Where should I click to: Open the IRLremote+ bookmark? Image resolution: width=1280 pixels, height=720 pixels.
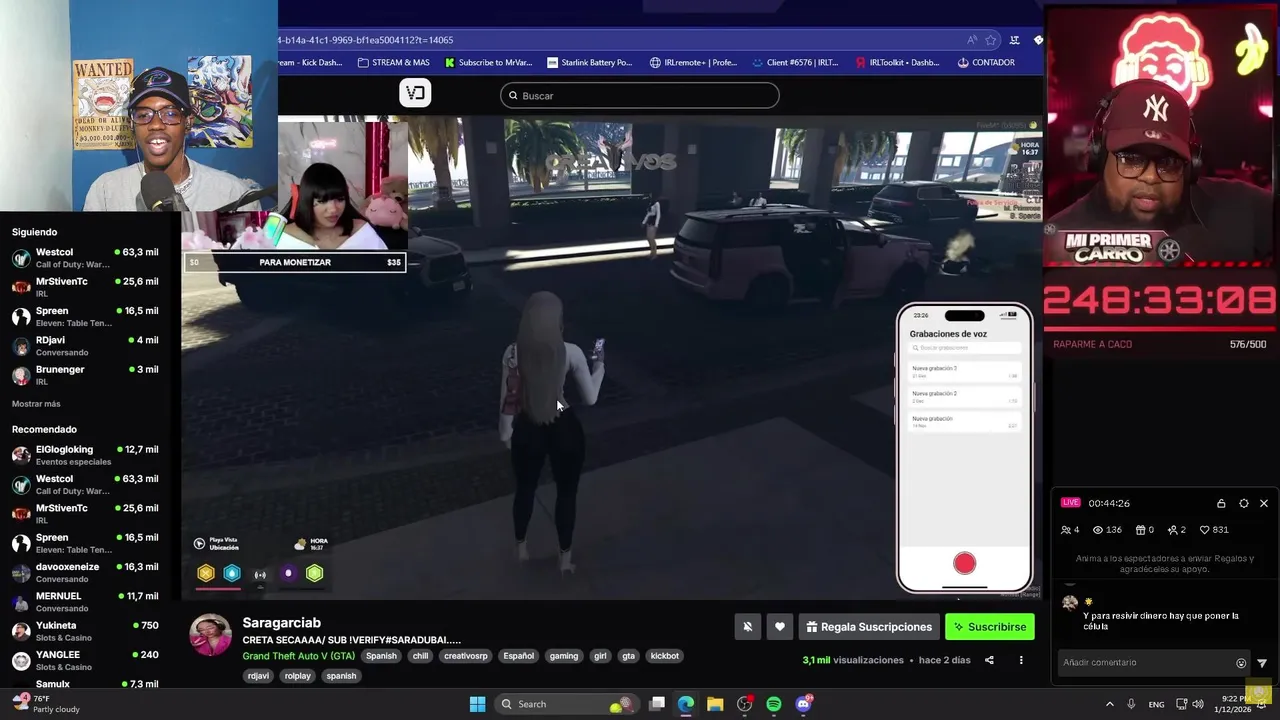(693, 62)
